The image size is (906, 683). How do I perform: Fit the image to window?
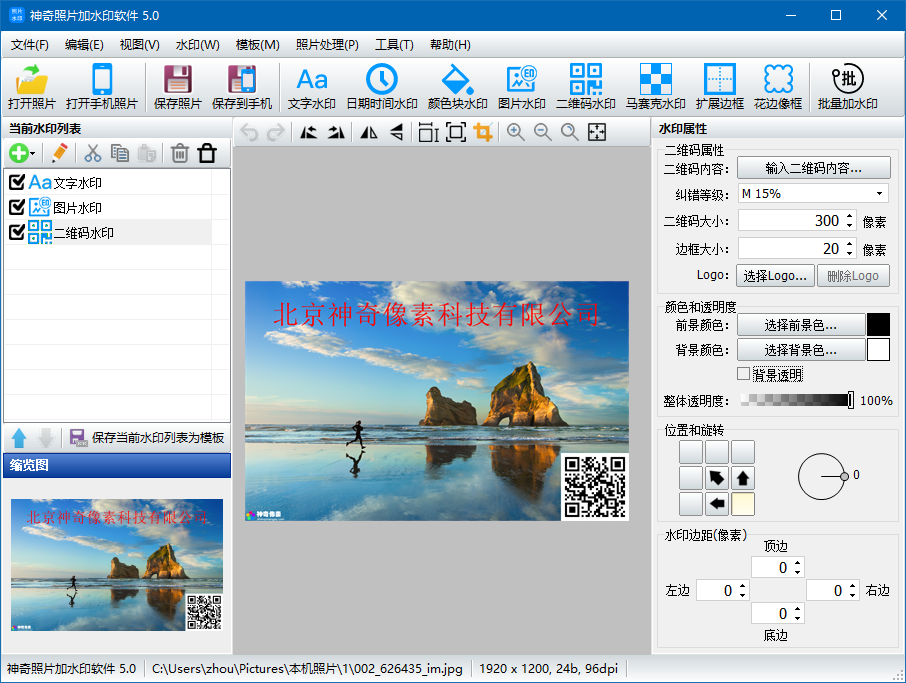(597, 132)
